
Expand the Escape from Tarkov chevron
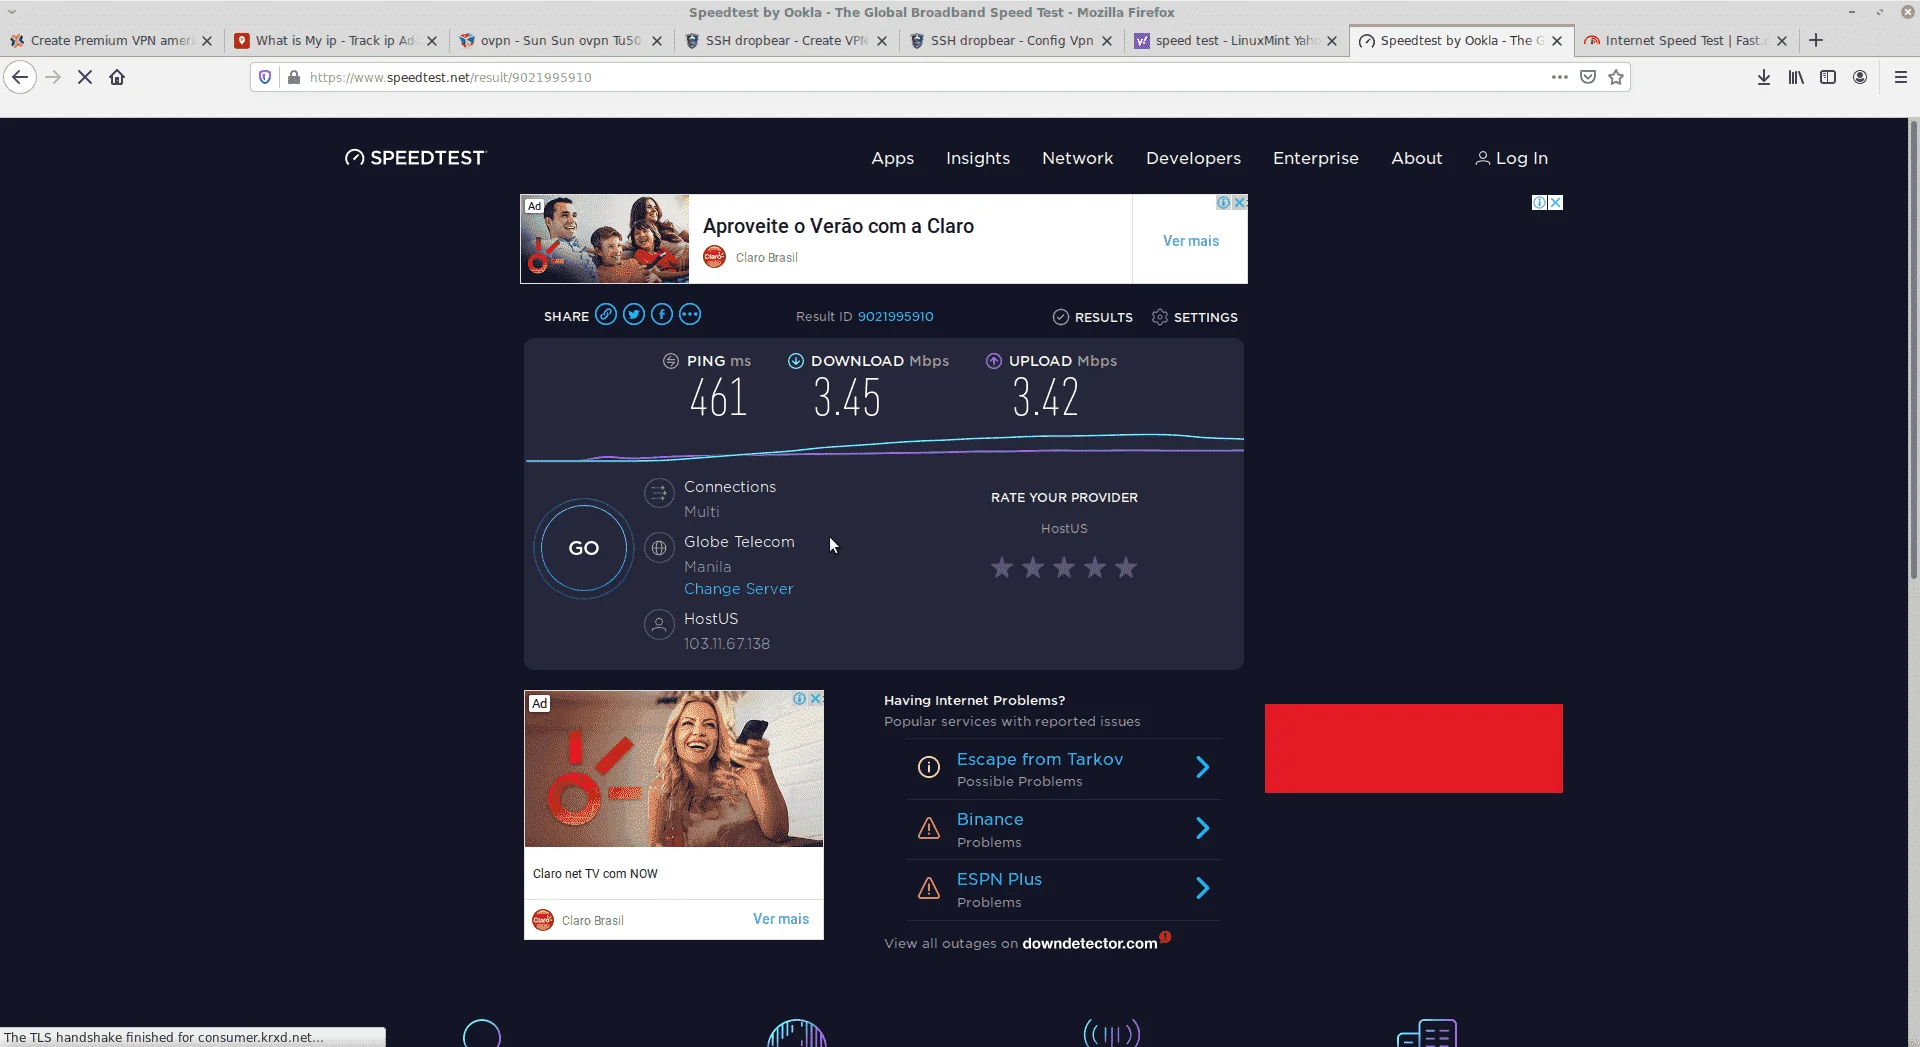tap(1203, 767)
